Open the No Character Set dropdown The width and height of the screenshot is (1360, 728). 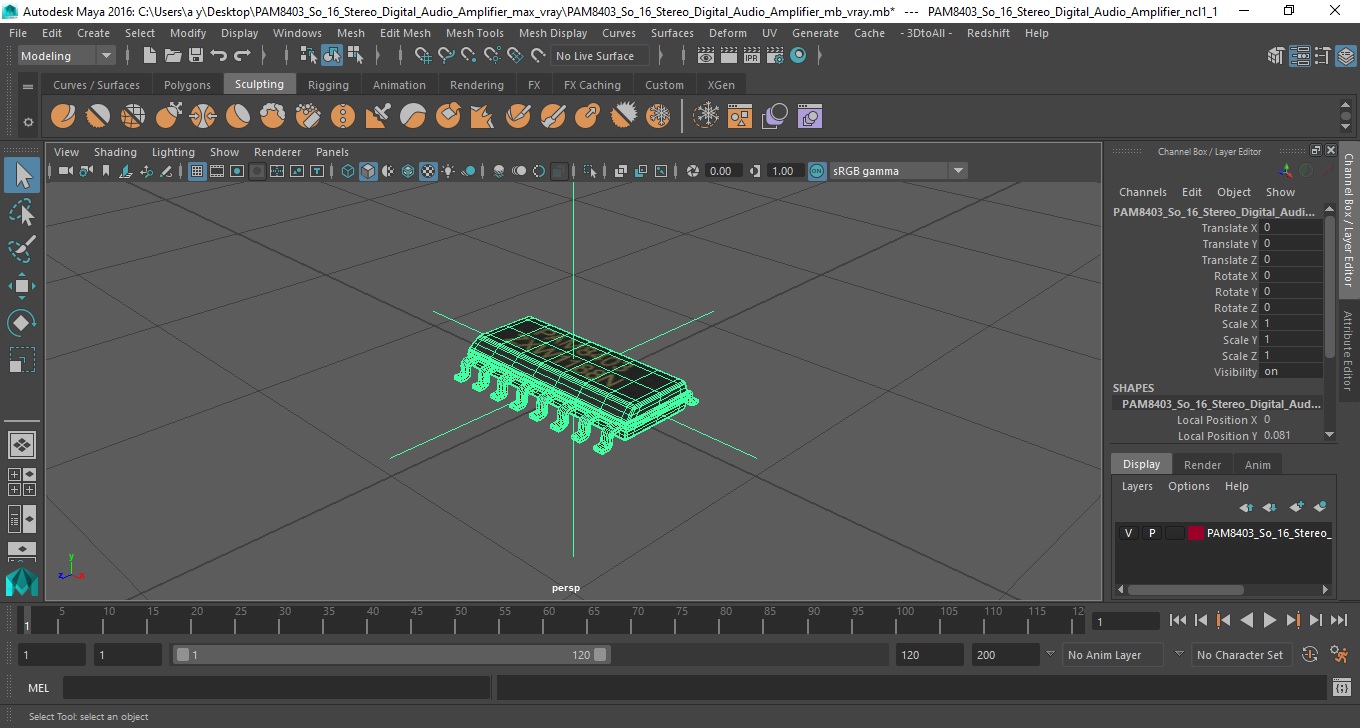click(1240, 655)
